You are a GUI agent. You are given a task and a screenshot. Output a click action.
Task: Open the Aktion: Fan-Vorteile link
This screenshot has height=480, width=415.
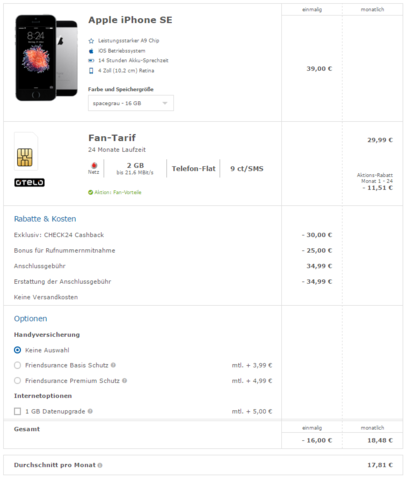tap(118, 192)
